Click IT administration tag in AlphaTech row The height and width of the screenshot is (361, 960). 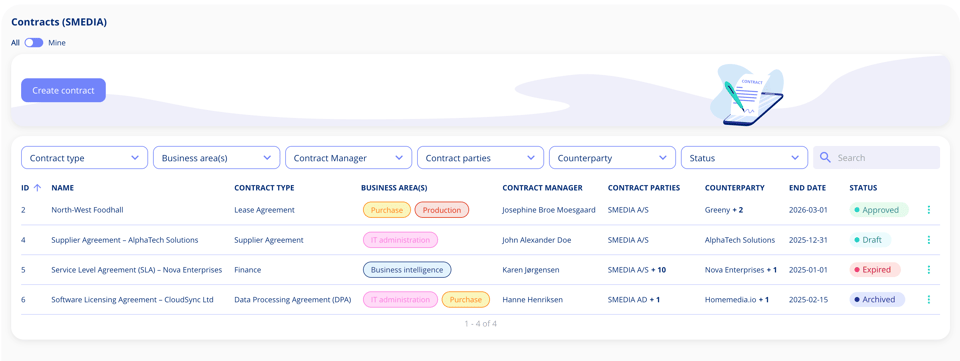pos(400,240)
